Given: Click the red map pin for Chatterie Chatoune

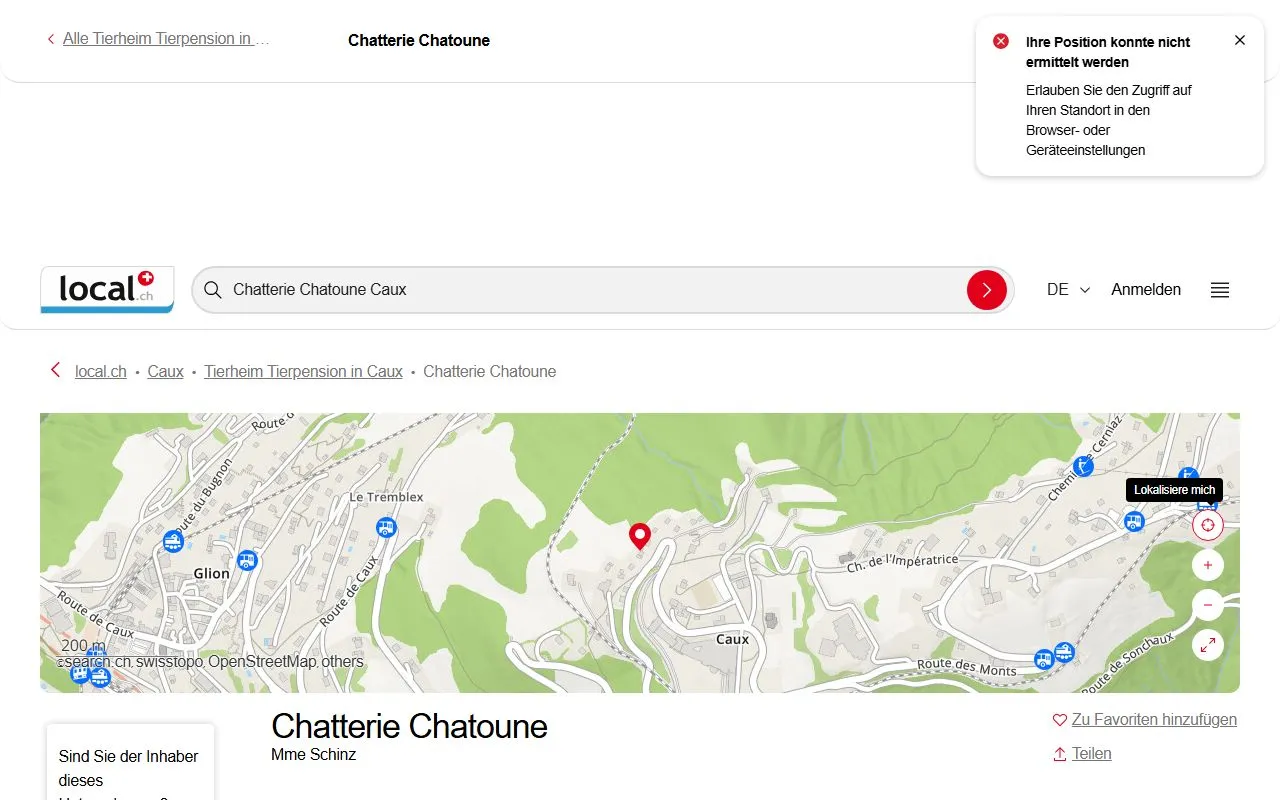Looking at the screenshot, I should click(x=640, y=536).
